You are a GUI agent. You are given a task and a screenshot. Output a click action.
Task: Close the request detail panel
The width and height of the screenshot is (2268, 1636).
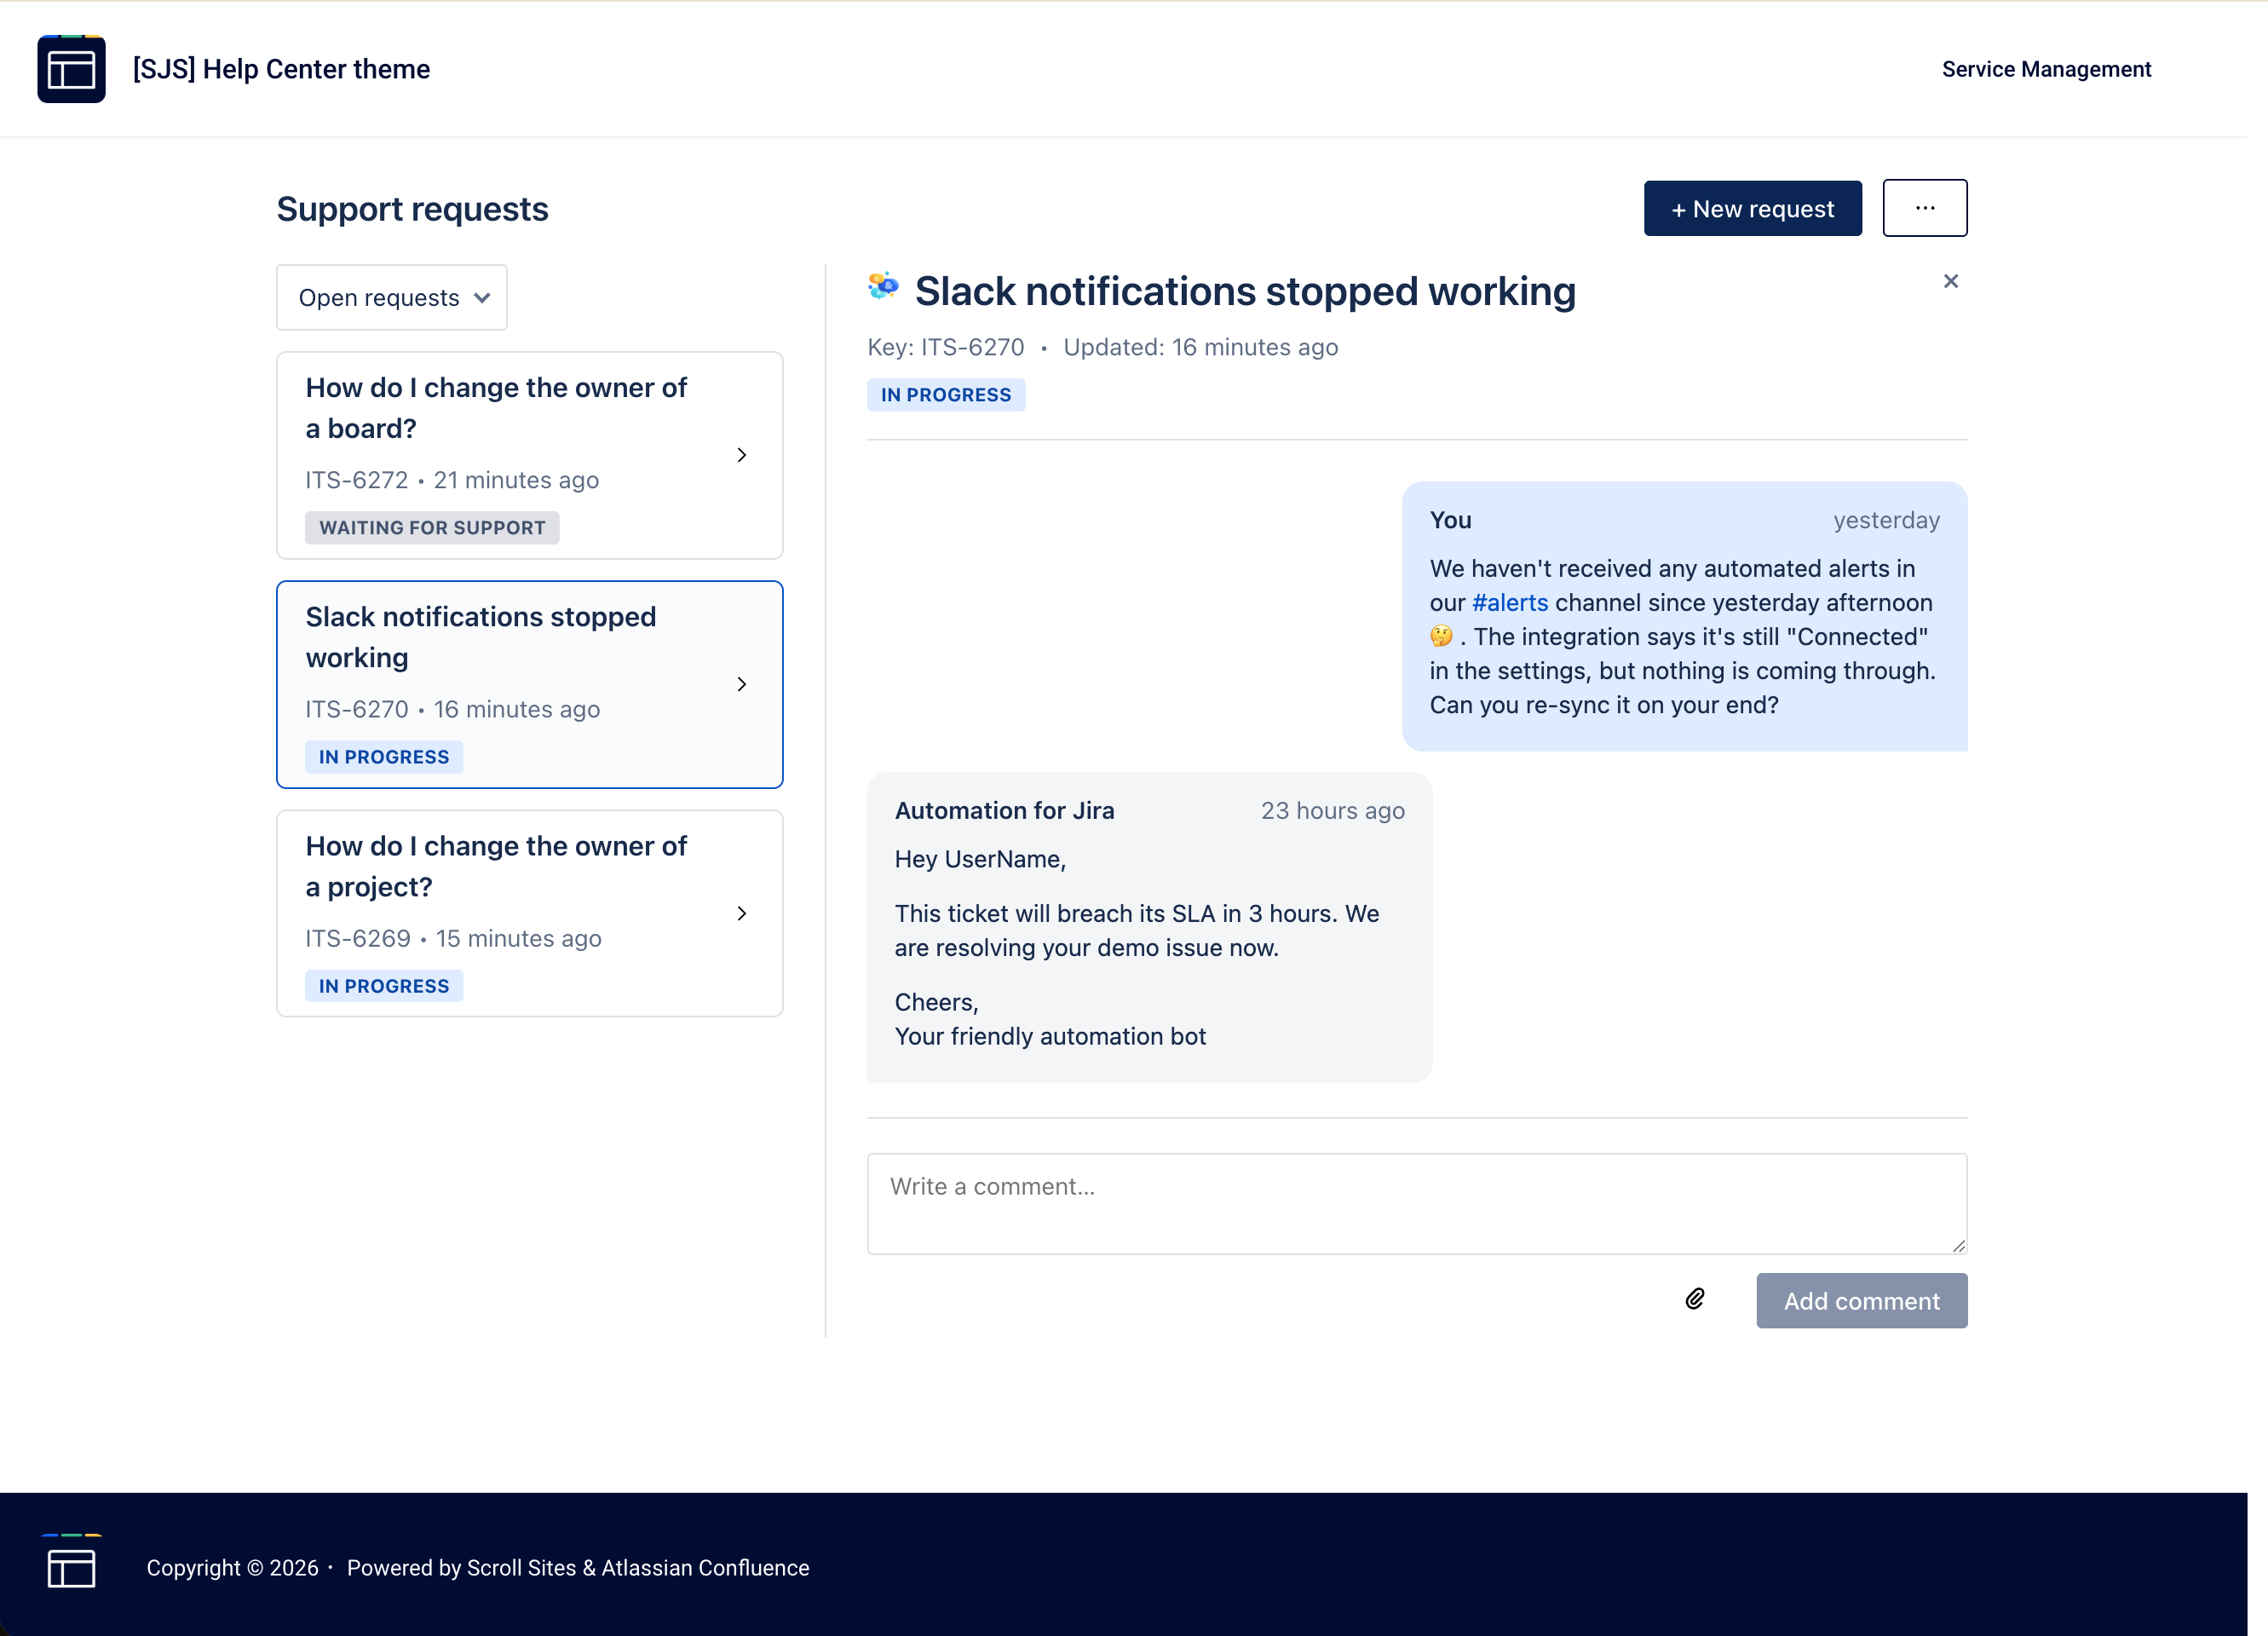(1950, 281)
